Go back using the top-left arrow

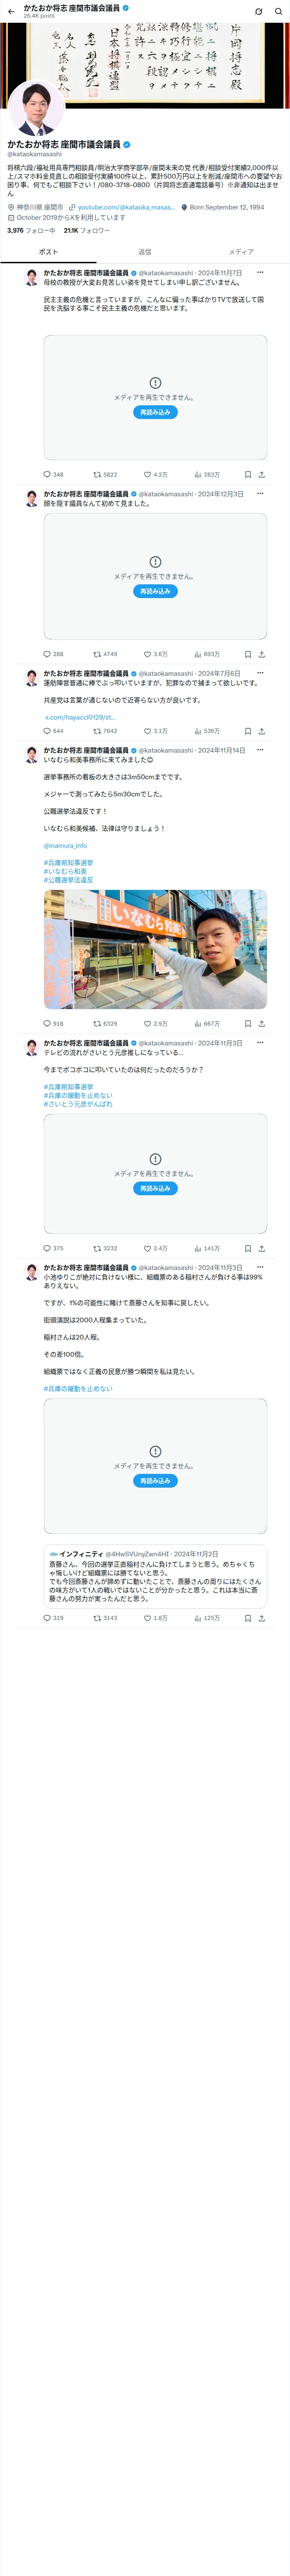tap(11, 12)
